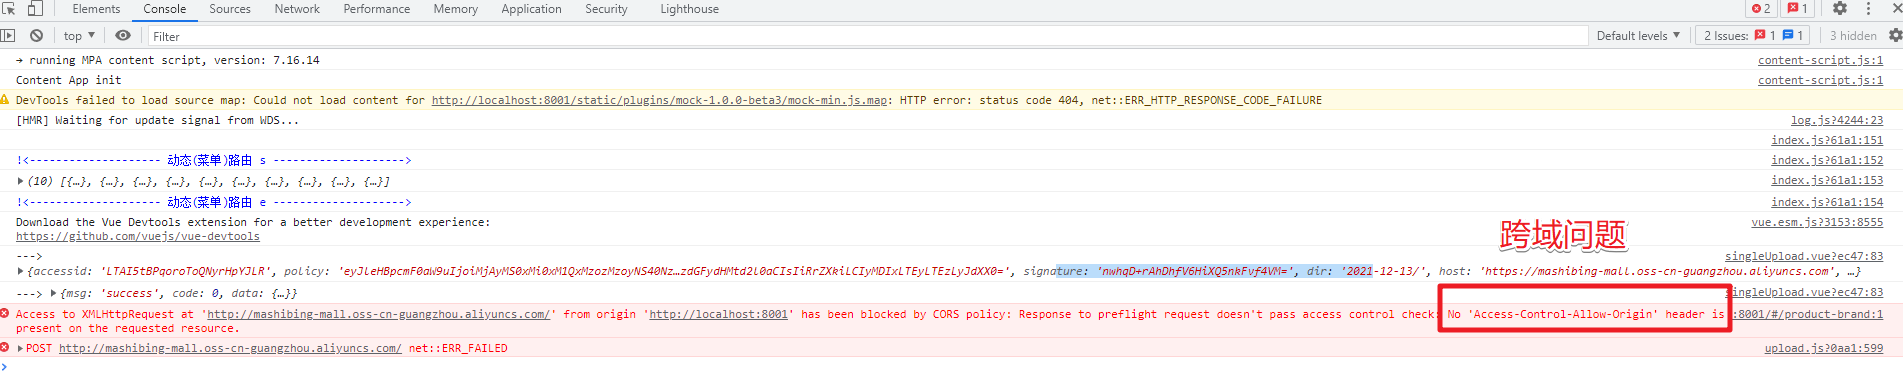Open the Lighthouse tab
Image resolution: width=1903 pixels, height=378 pixels.
pyautogui.click(x=689, y=9)
